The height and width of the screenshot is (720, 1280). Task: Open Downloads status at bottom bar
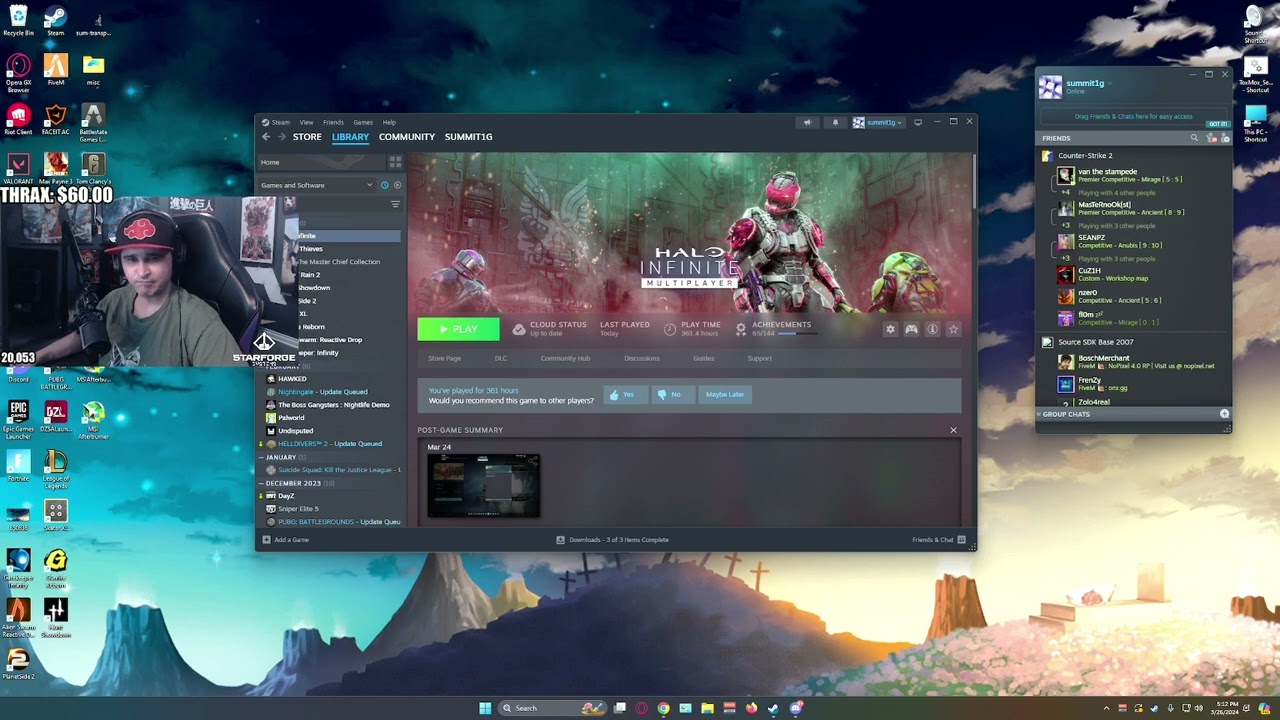612,540
